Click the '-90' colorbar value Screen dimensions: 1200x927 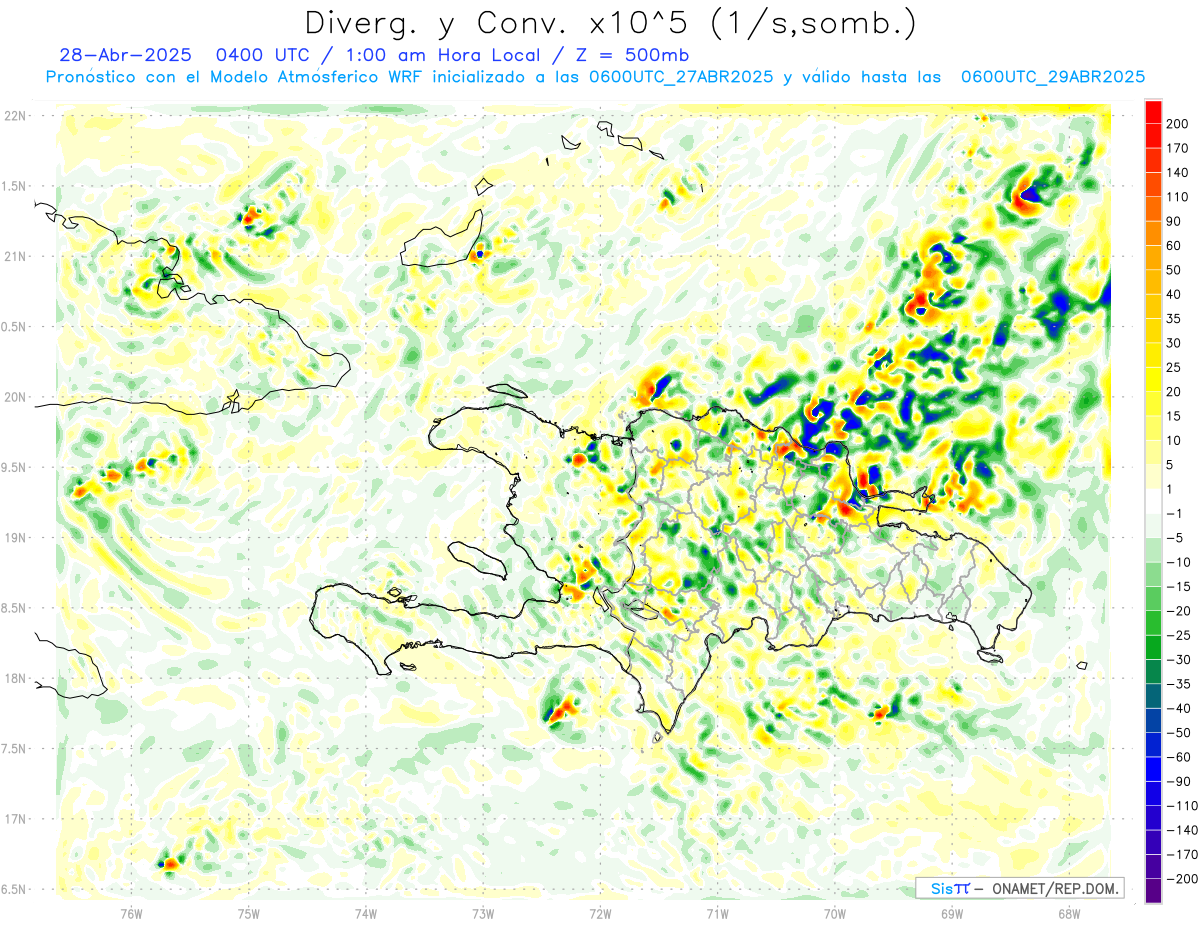[1176, 781]
